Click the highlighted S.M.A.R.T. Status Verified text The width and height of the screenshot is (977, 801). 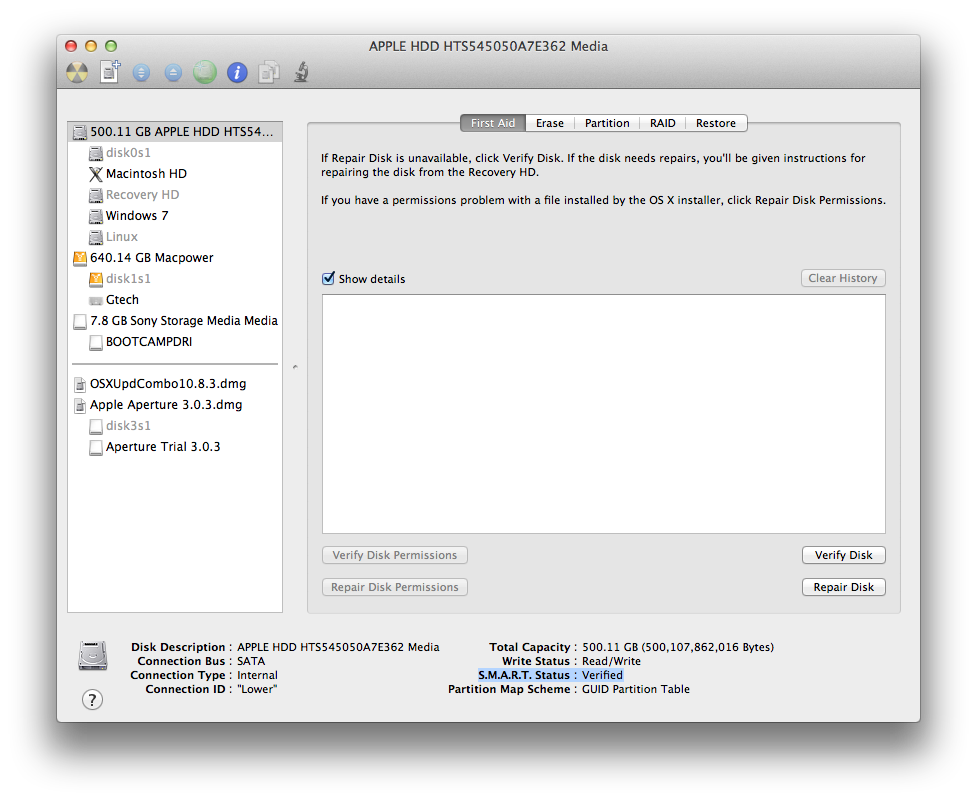point(551,675)
